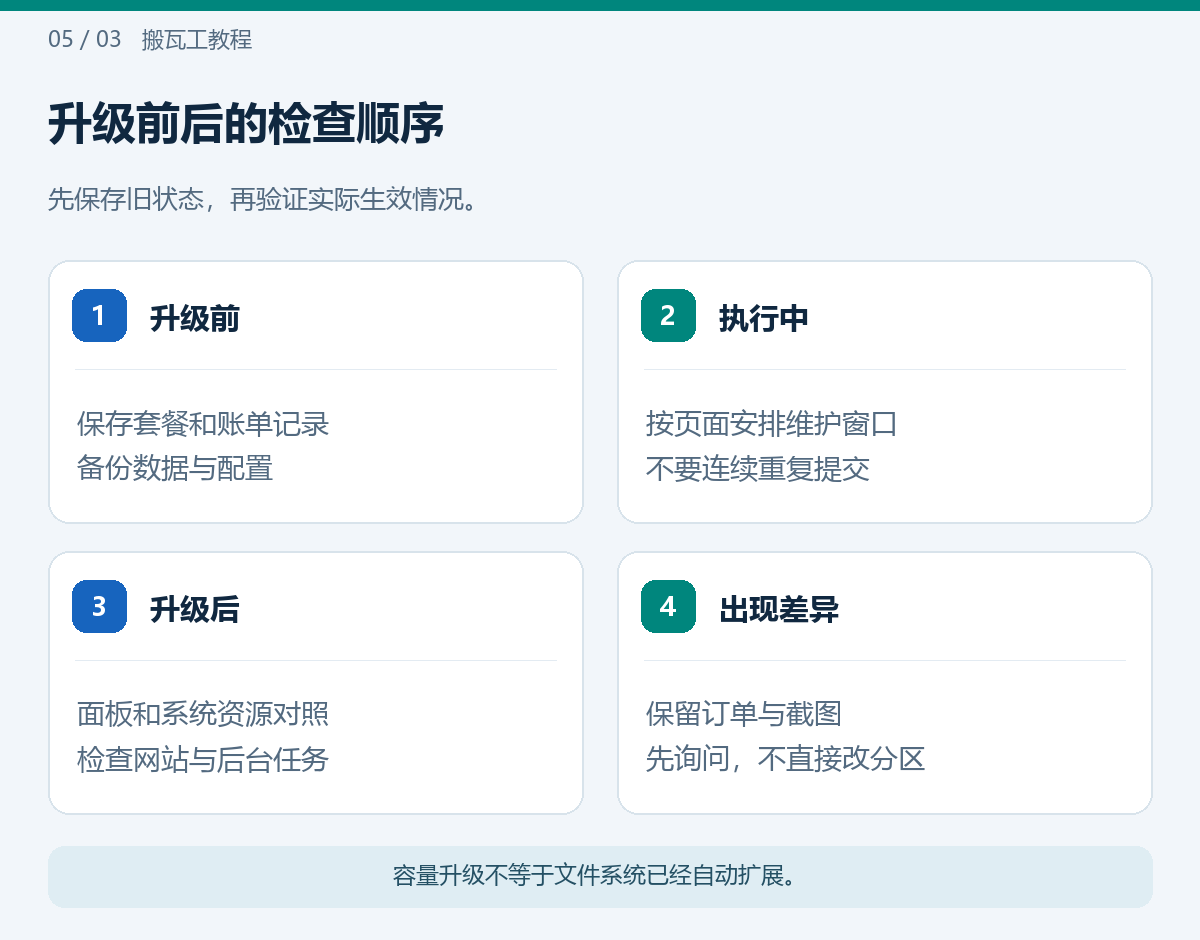This screenshot has height=940, width=1200.
Task: Select the 出现差异 card heading
Action: coord(779,608)
